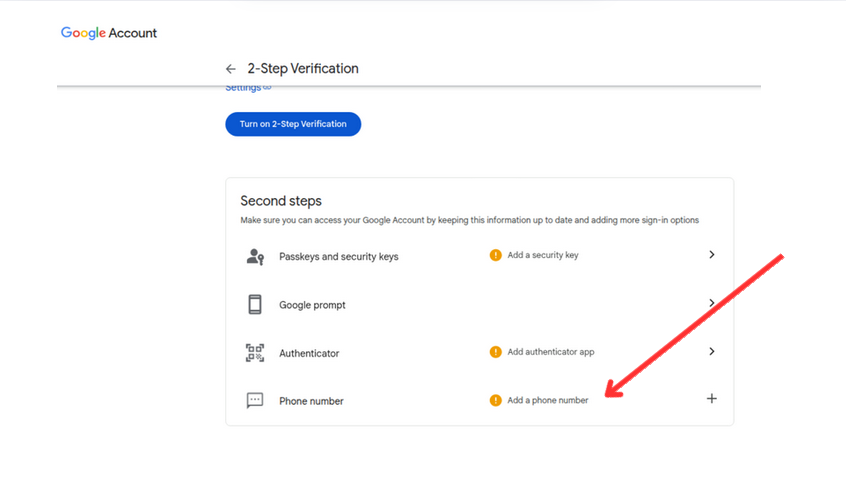Click warning icon beside Add a phone number
Viewport: 846px width, 477px height.
tap(495, 401)
